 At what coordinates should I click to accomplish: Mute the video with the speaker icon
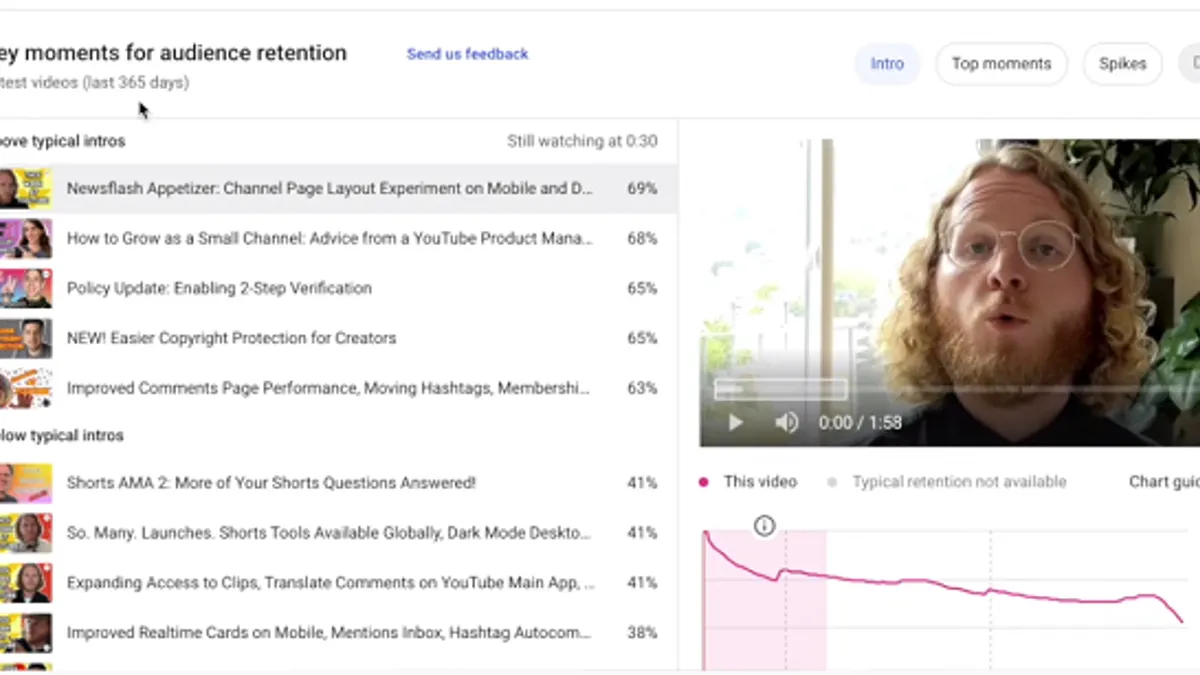(787, 423)
